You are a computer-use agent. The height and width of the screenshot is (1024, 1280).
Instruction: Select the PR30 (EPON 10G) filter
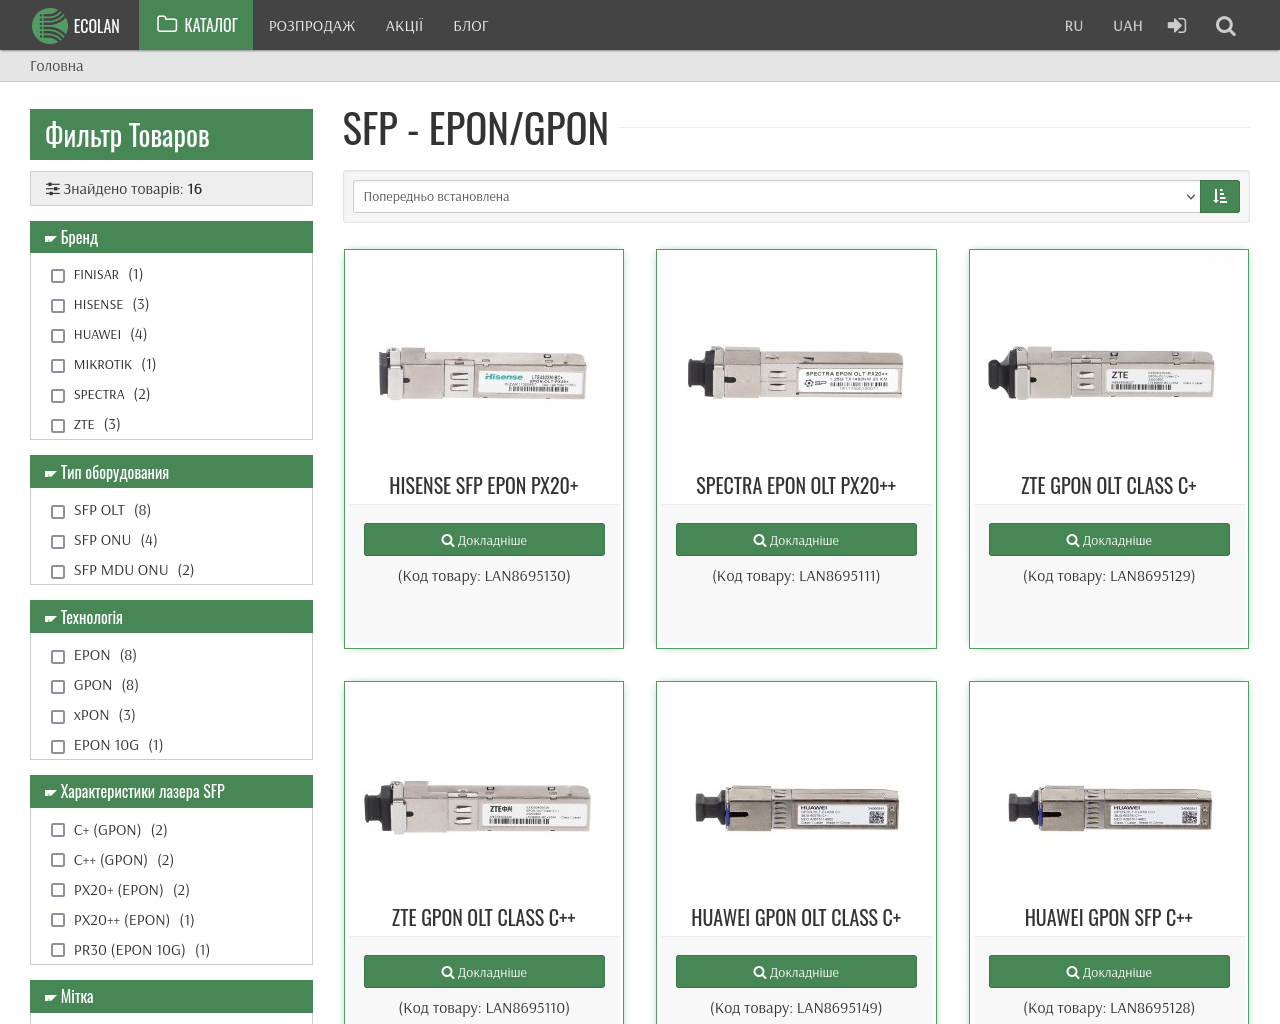(58, 950)
